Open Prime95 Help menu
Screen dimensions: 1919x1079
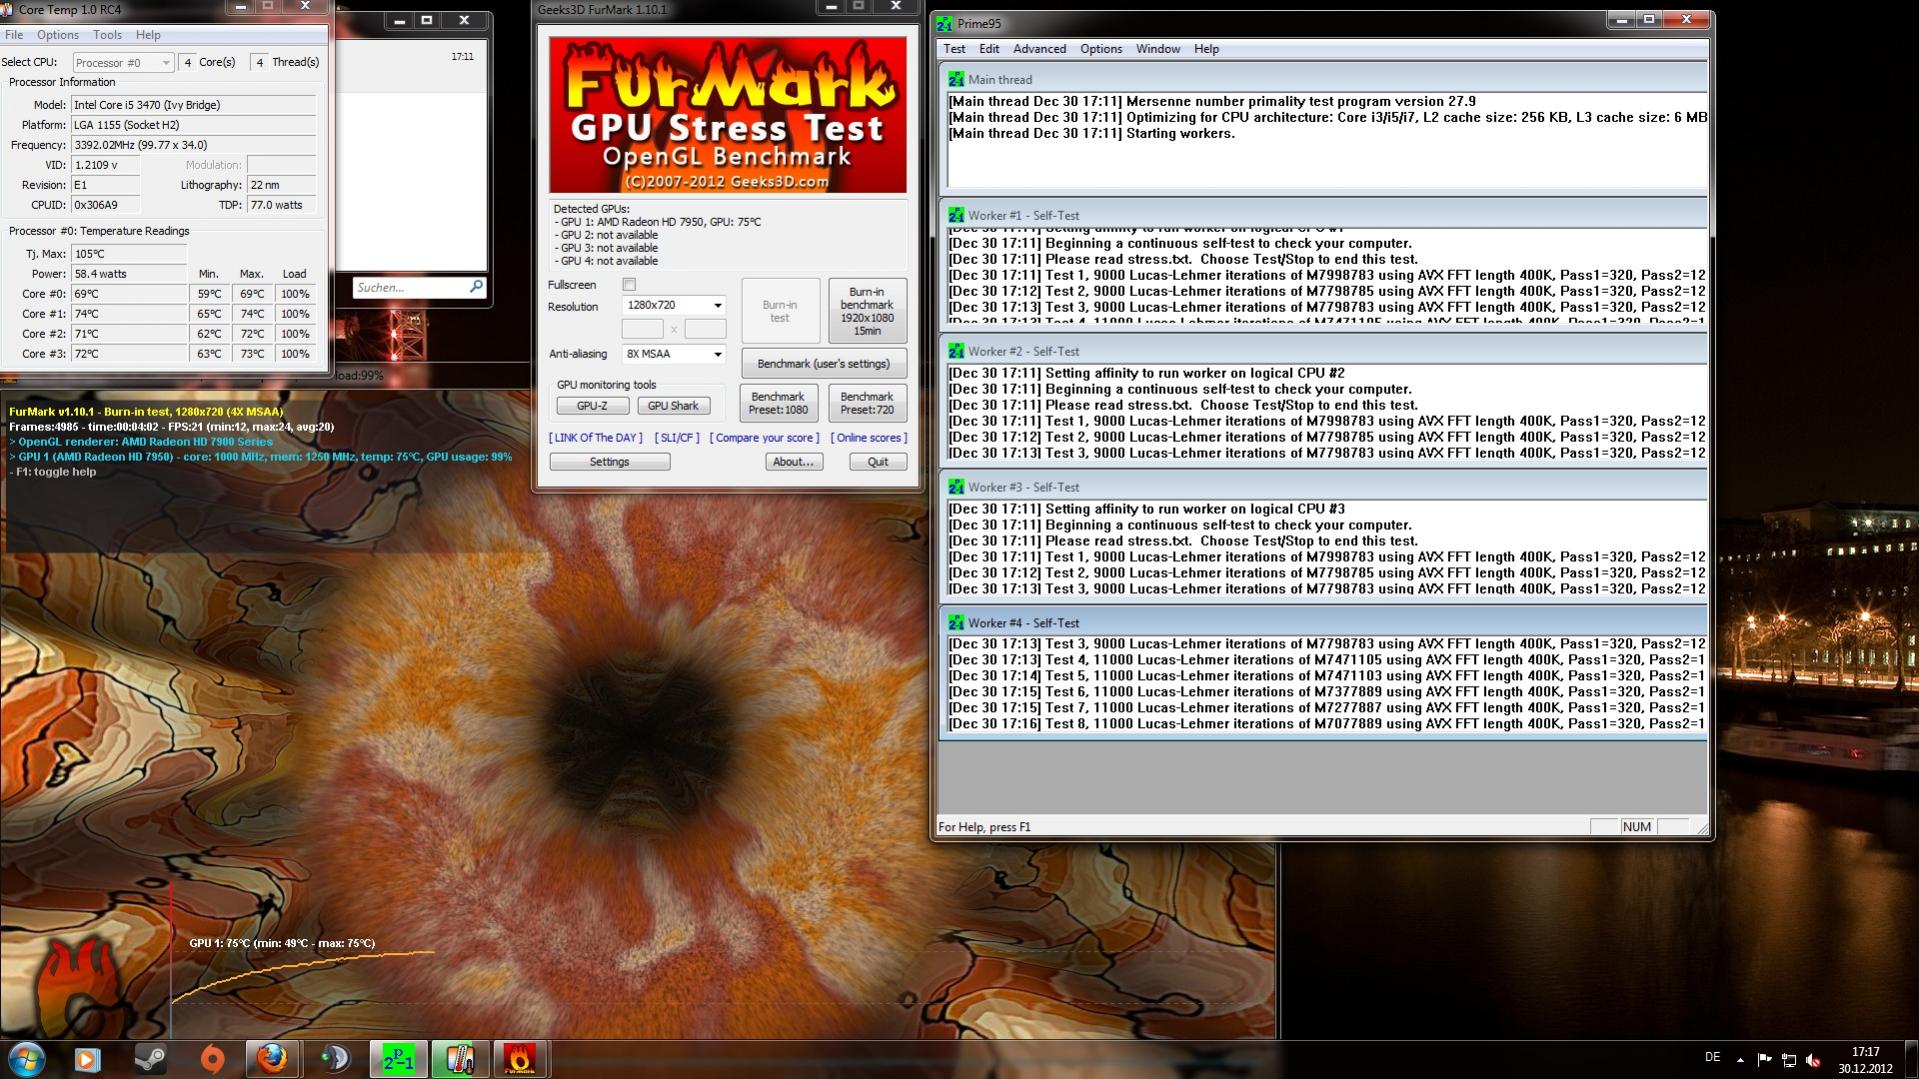1206,49
